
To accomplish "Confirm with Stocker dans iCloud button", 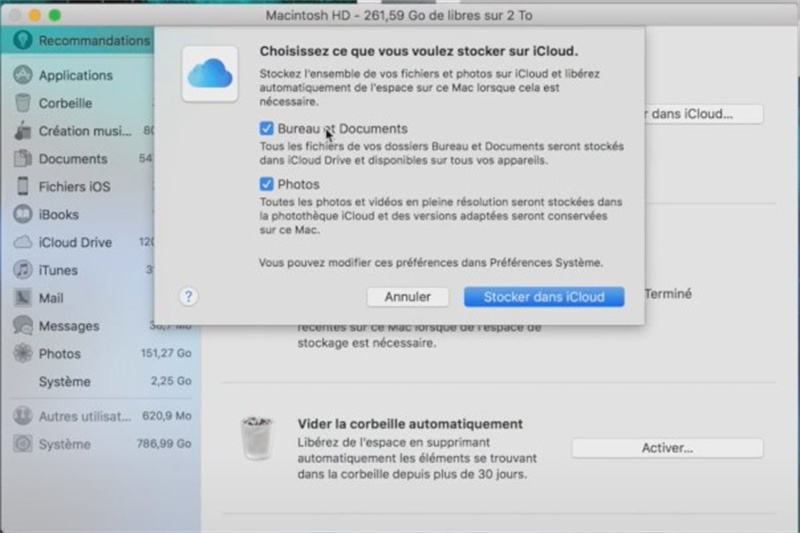I will 544,297.
